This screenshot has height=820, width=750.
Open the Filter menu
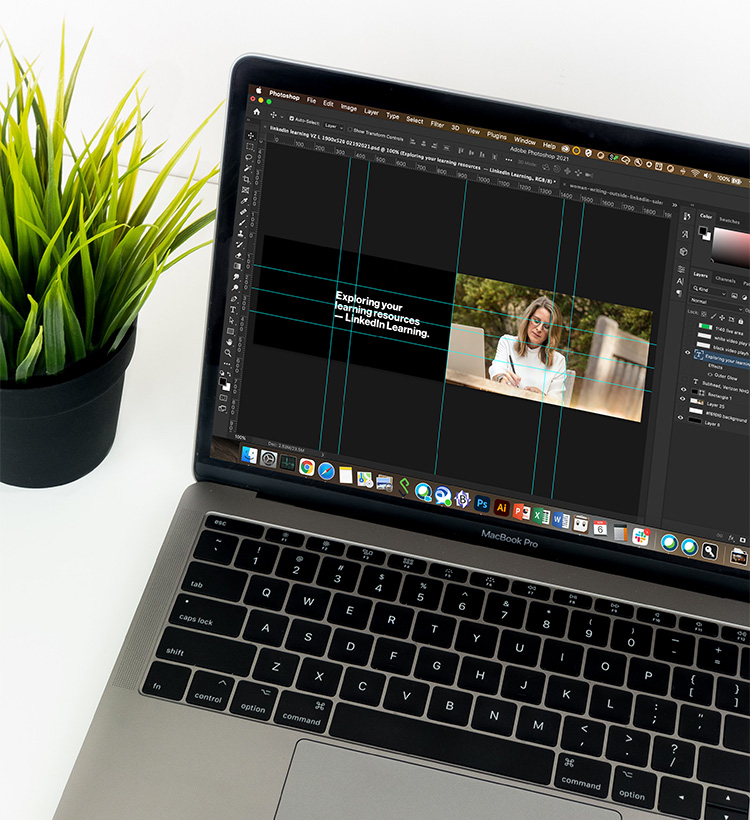click(437, 124)
